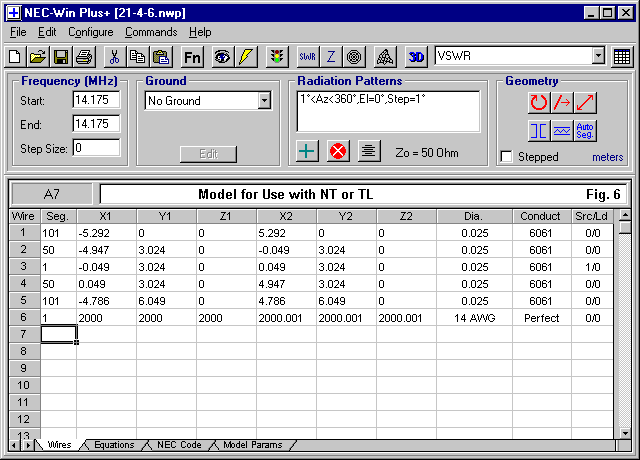Open the Configure menu
640x460 pixels.
point(90,32)
